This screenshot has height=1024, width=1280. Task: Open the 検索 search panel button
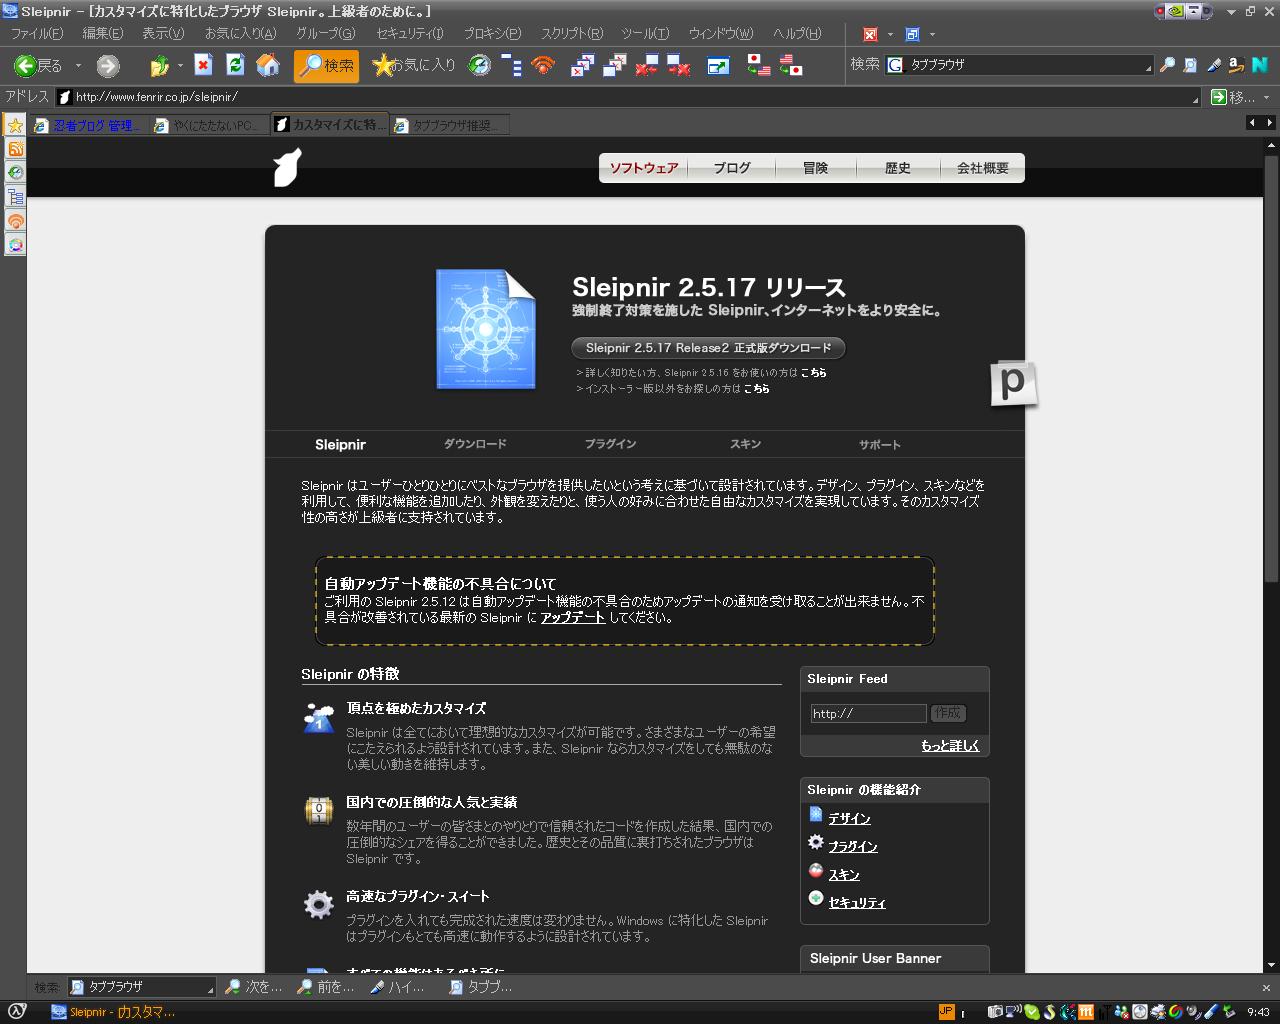point(326,66)
